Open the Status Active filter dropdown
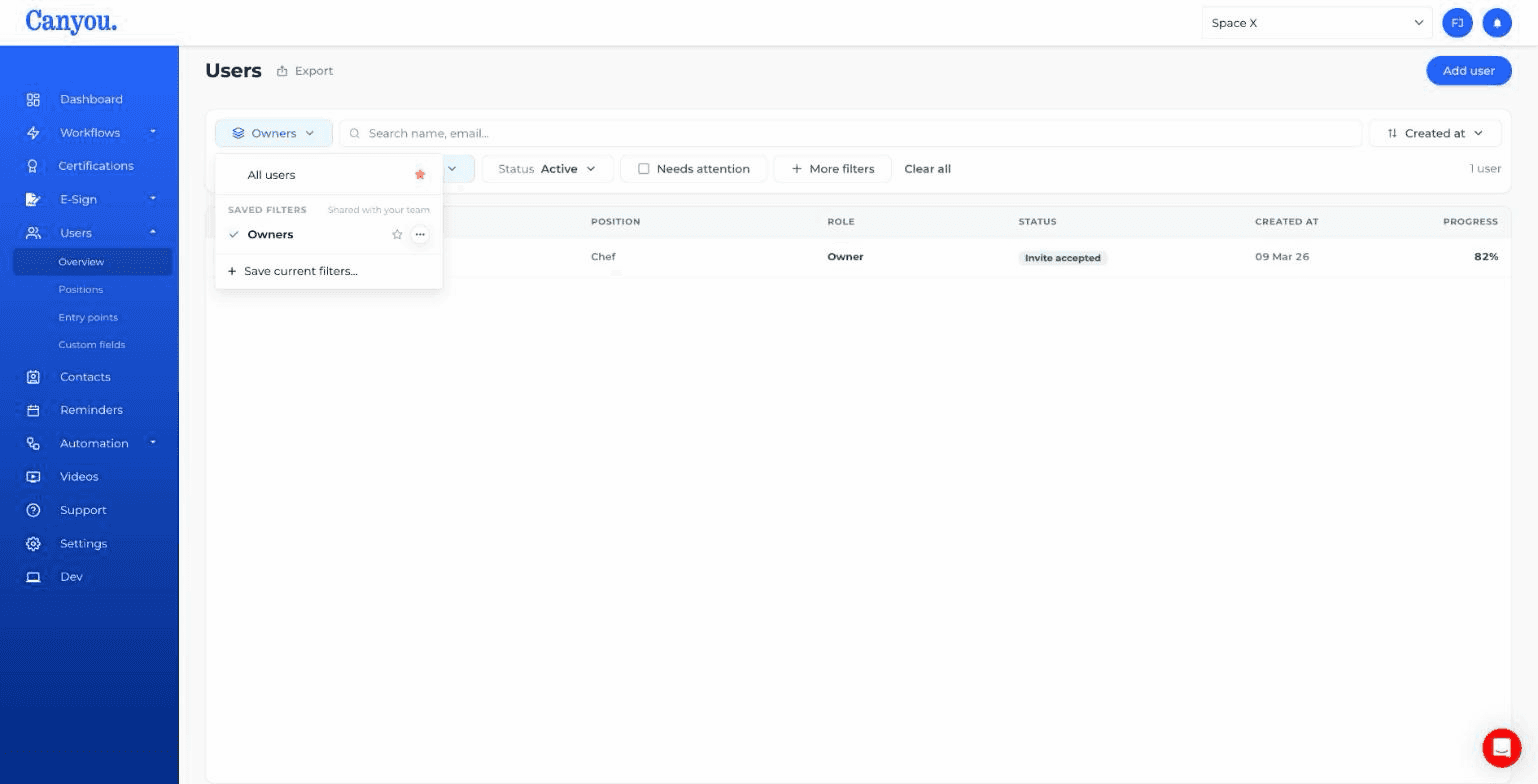Screen dimensions: 1538x784 coord(548,169)
